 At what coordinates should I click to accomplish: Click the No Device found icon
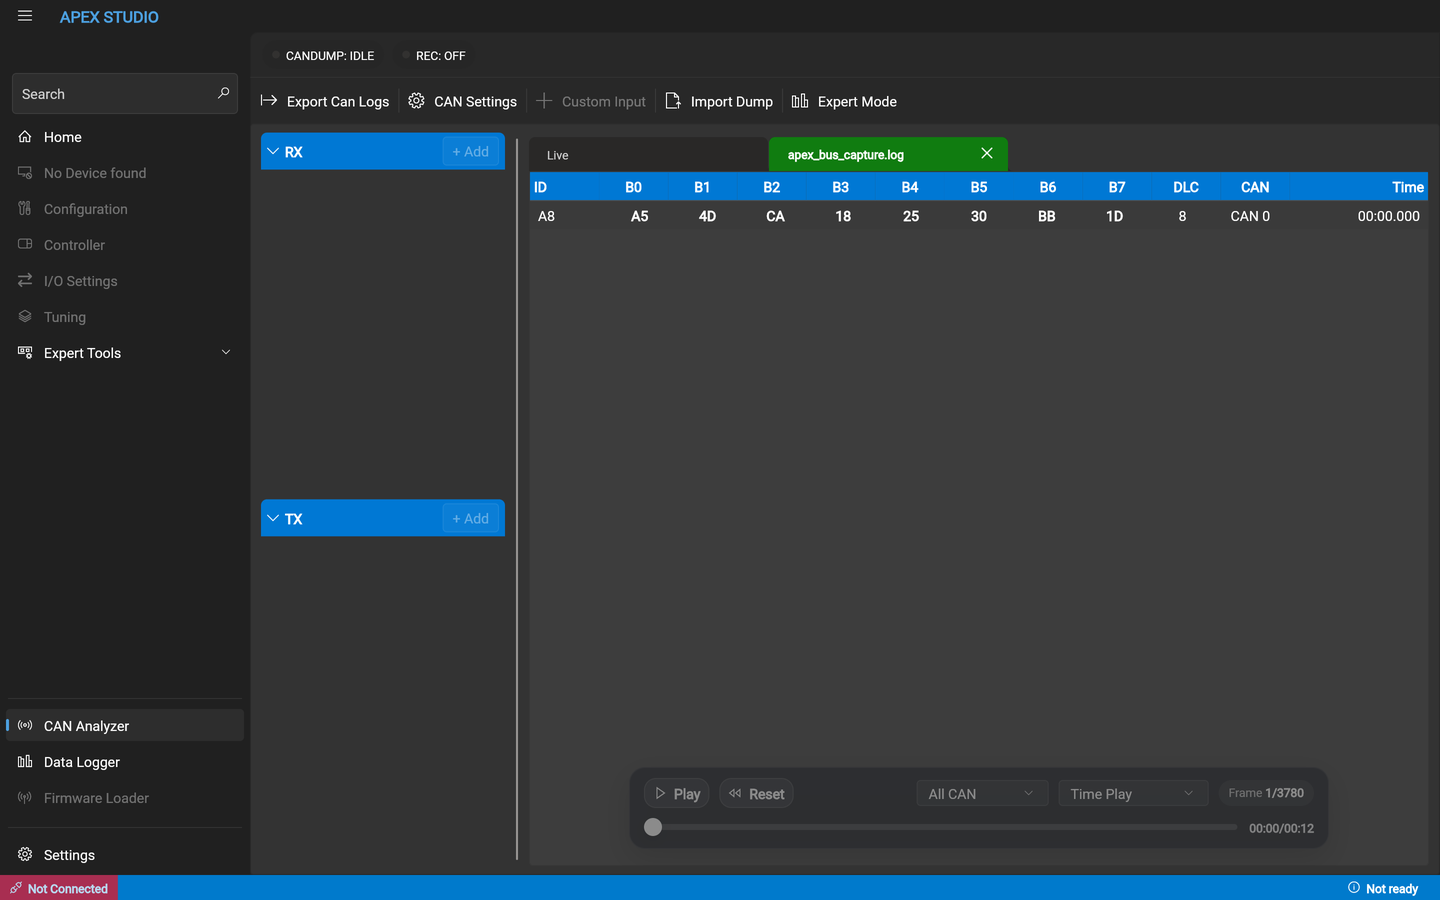coord(25,173)
